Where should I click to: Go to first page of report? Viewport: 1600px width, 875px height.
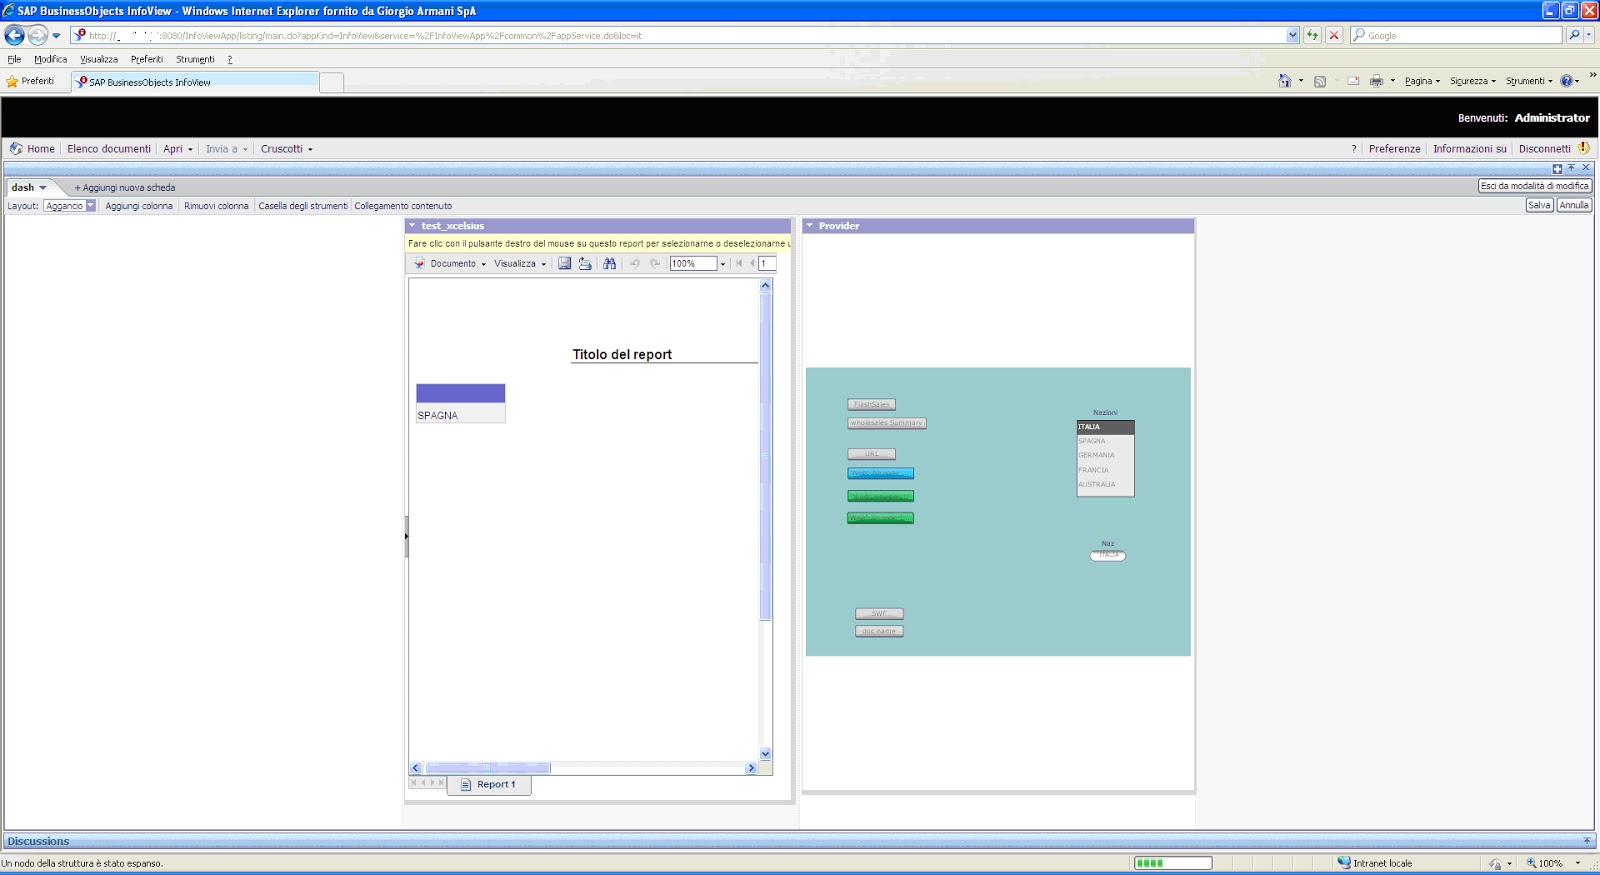[x=739, y=263]
